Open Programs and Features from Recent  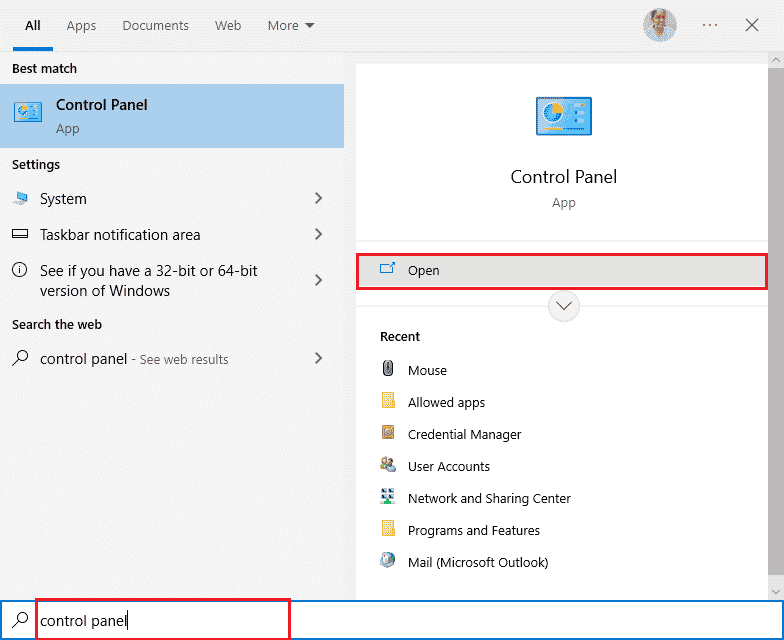473,530
